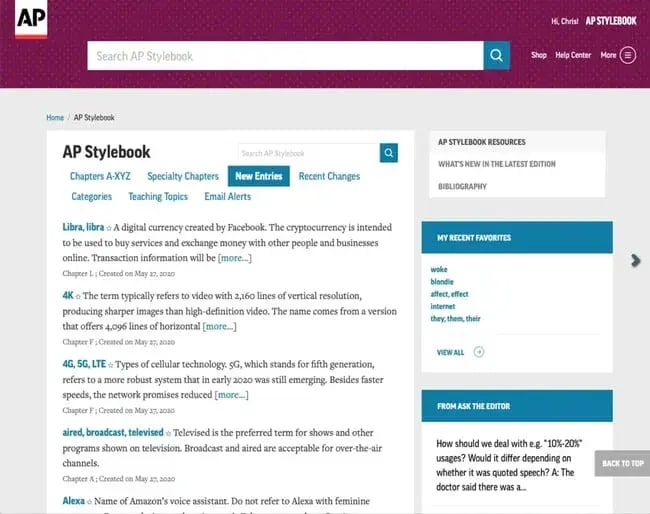This screenshot has height=514, width=650.
Task: Open the More hamburger menu icon
Action: click(628, 55)
